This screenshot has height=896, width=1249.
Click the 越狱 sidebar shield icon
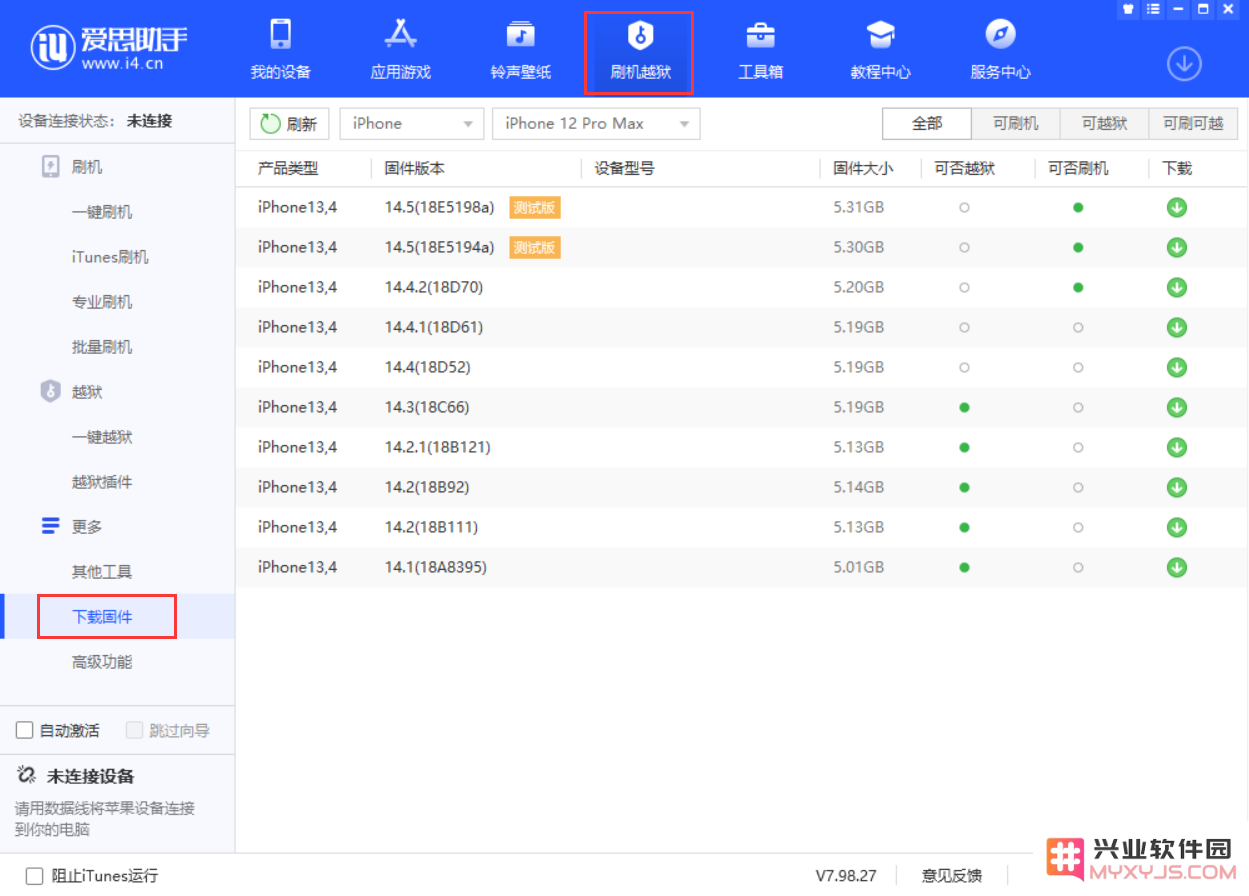[x=51, y=392]
